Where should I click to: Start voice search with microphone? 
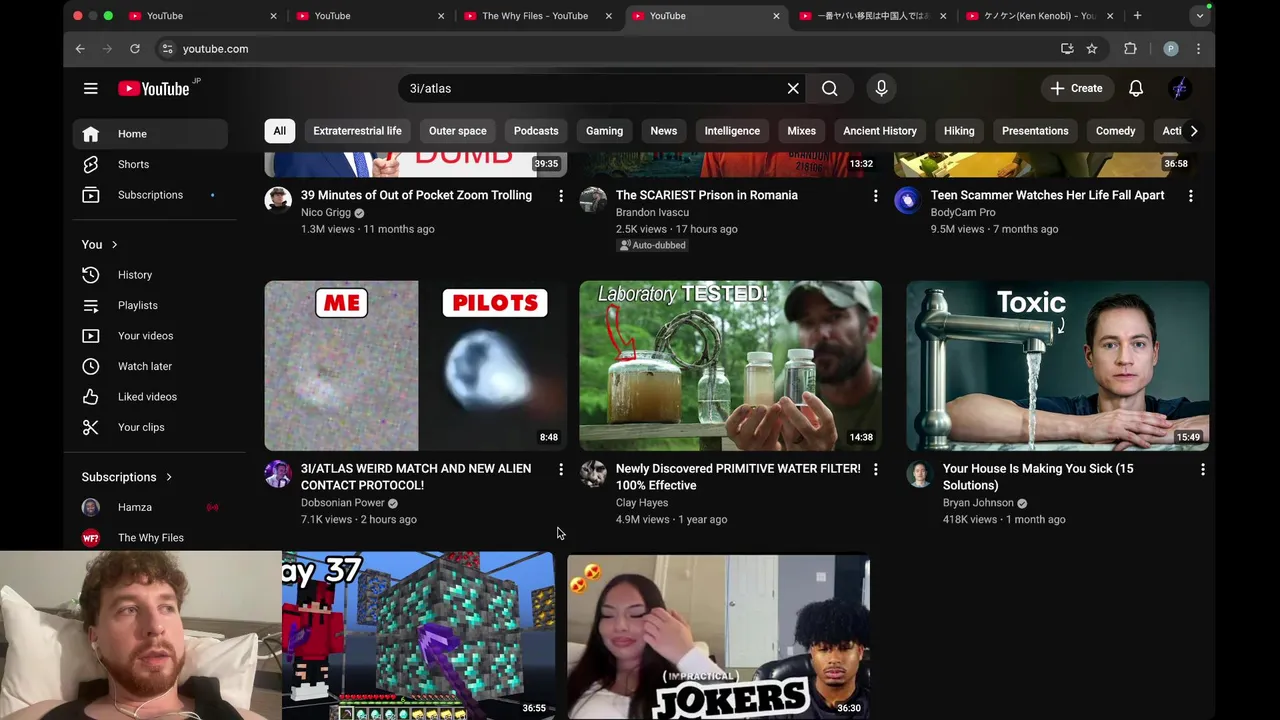(x=881, y=88)
